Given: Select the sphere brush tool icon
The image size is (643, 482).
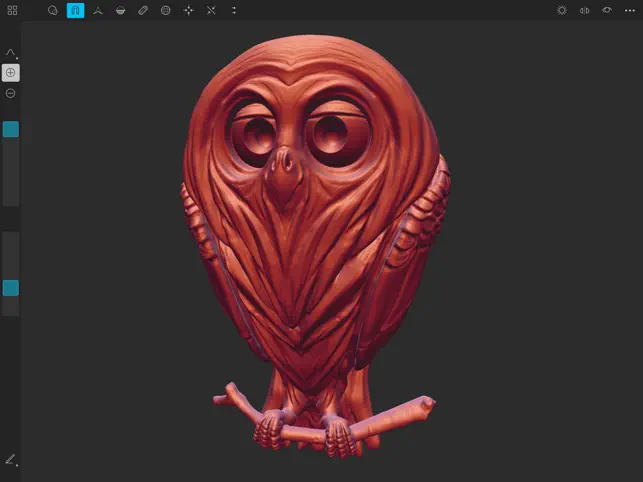Looking at the screenshot, I should (52, 10).
